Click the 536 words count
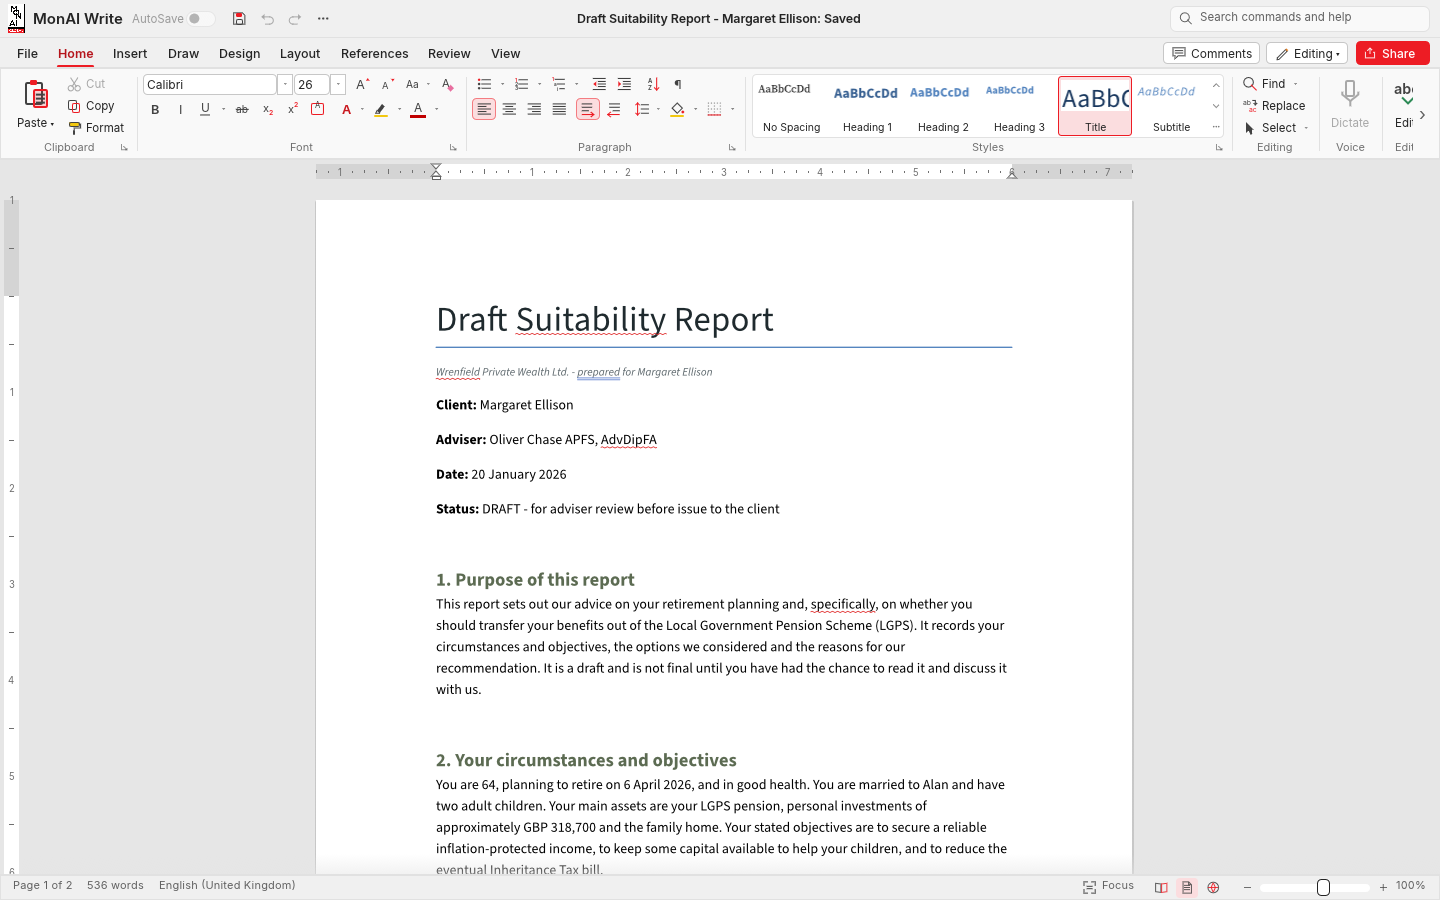The image size is (1440, 900). [115, 886]
